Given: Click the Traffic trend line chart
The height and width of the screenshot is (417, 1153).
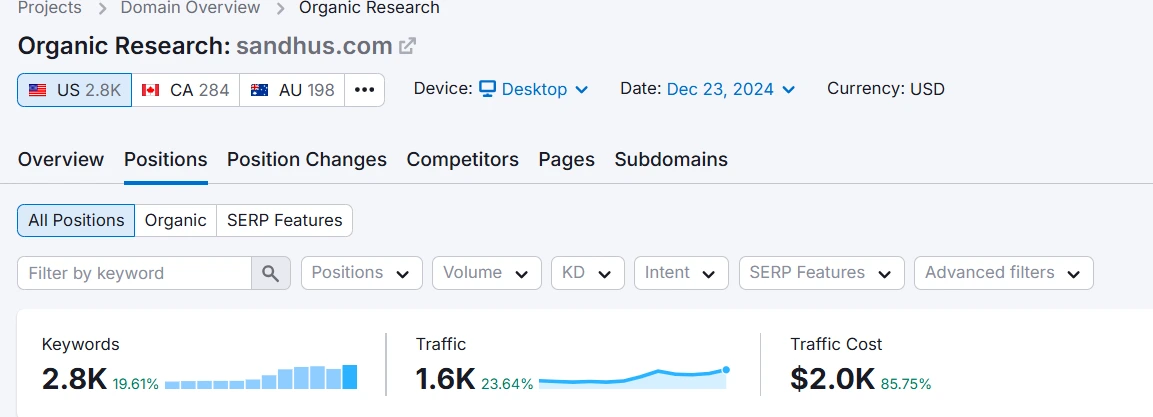Looking at the screenshot, I should pos(634,377).
